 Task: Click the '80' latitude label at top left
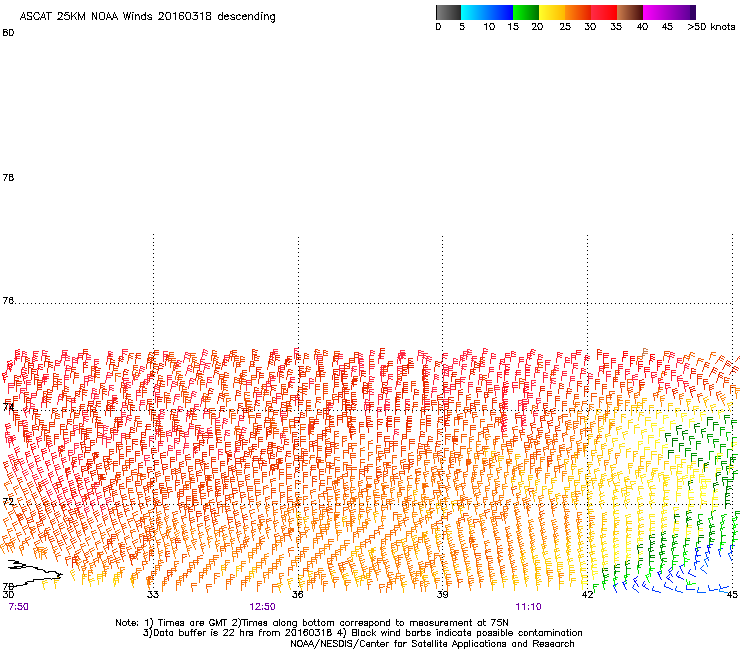pyautogui.click(x=8, y=33)
